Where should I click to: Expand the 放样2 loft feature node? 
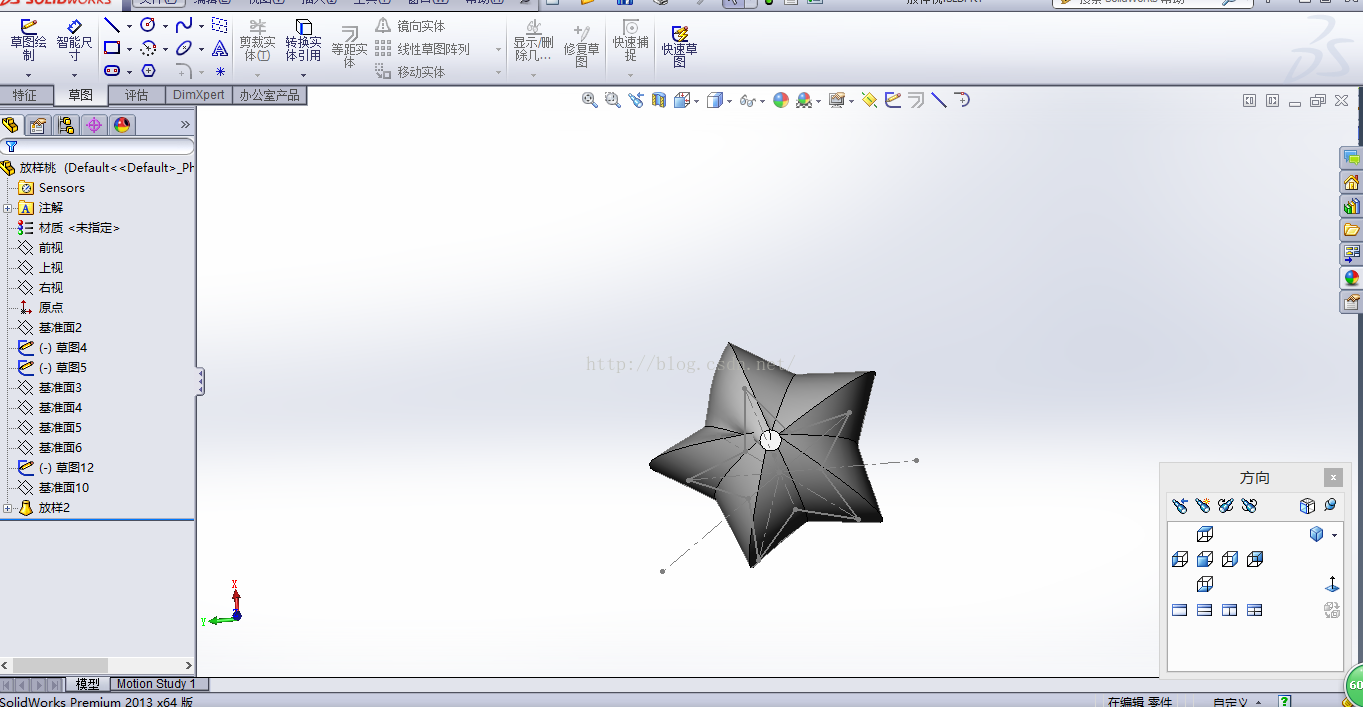click(7, 508)
